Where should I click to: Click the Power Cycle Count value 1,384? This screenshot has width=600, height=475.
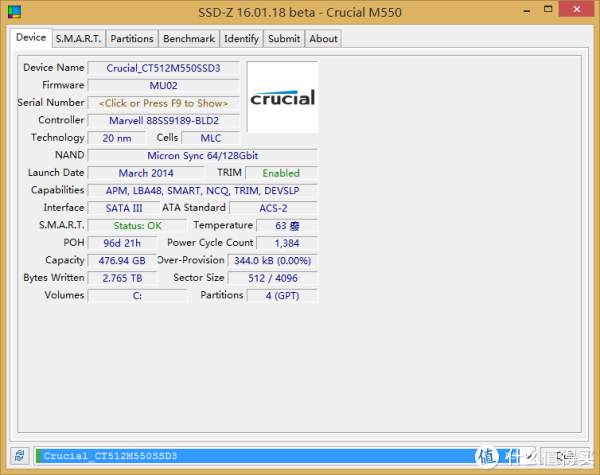pos(287,243)
